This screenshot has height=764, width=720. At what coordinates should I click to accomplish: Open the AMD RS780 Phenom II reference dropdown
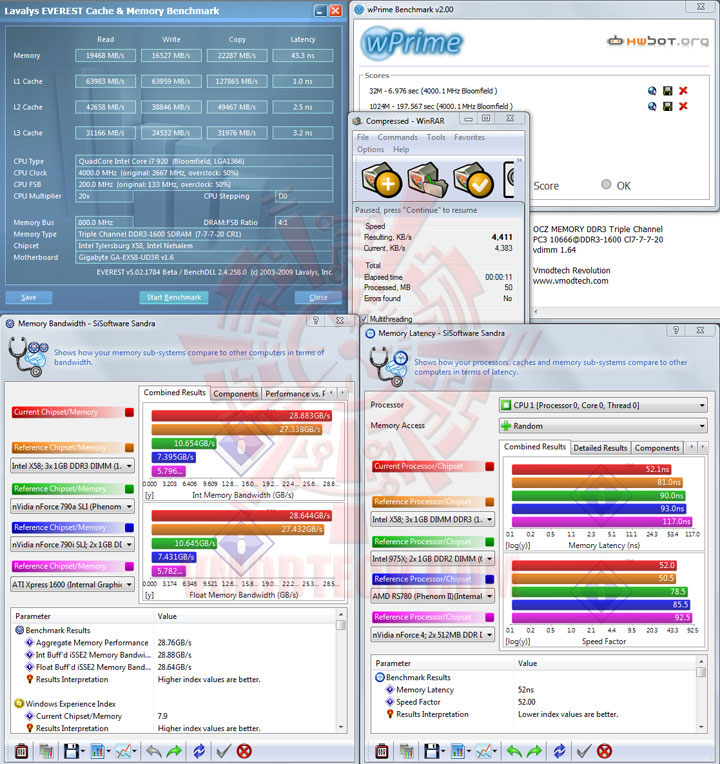tap(433, 596)
